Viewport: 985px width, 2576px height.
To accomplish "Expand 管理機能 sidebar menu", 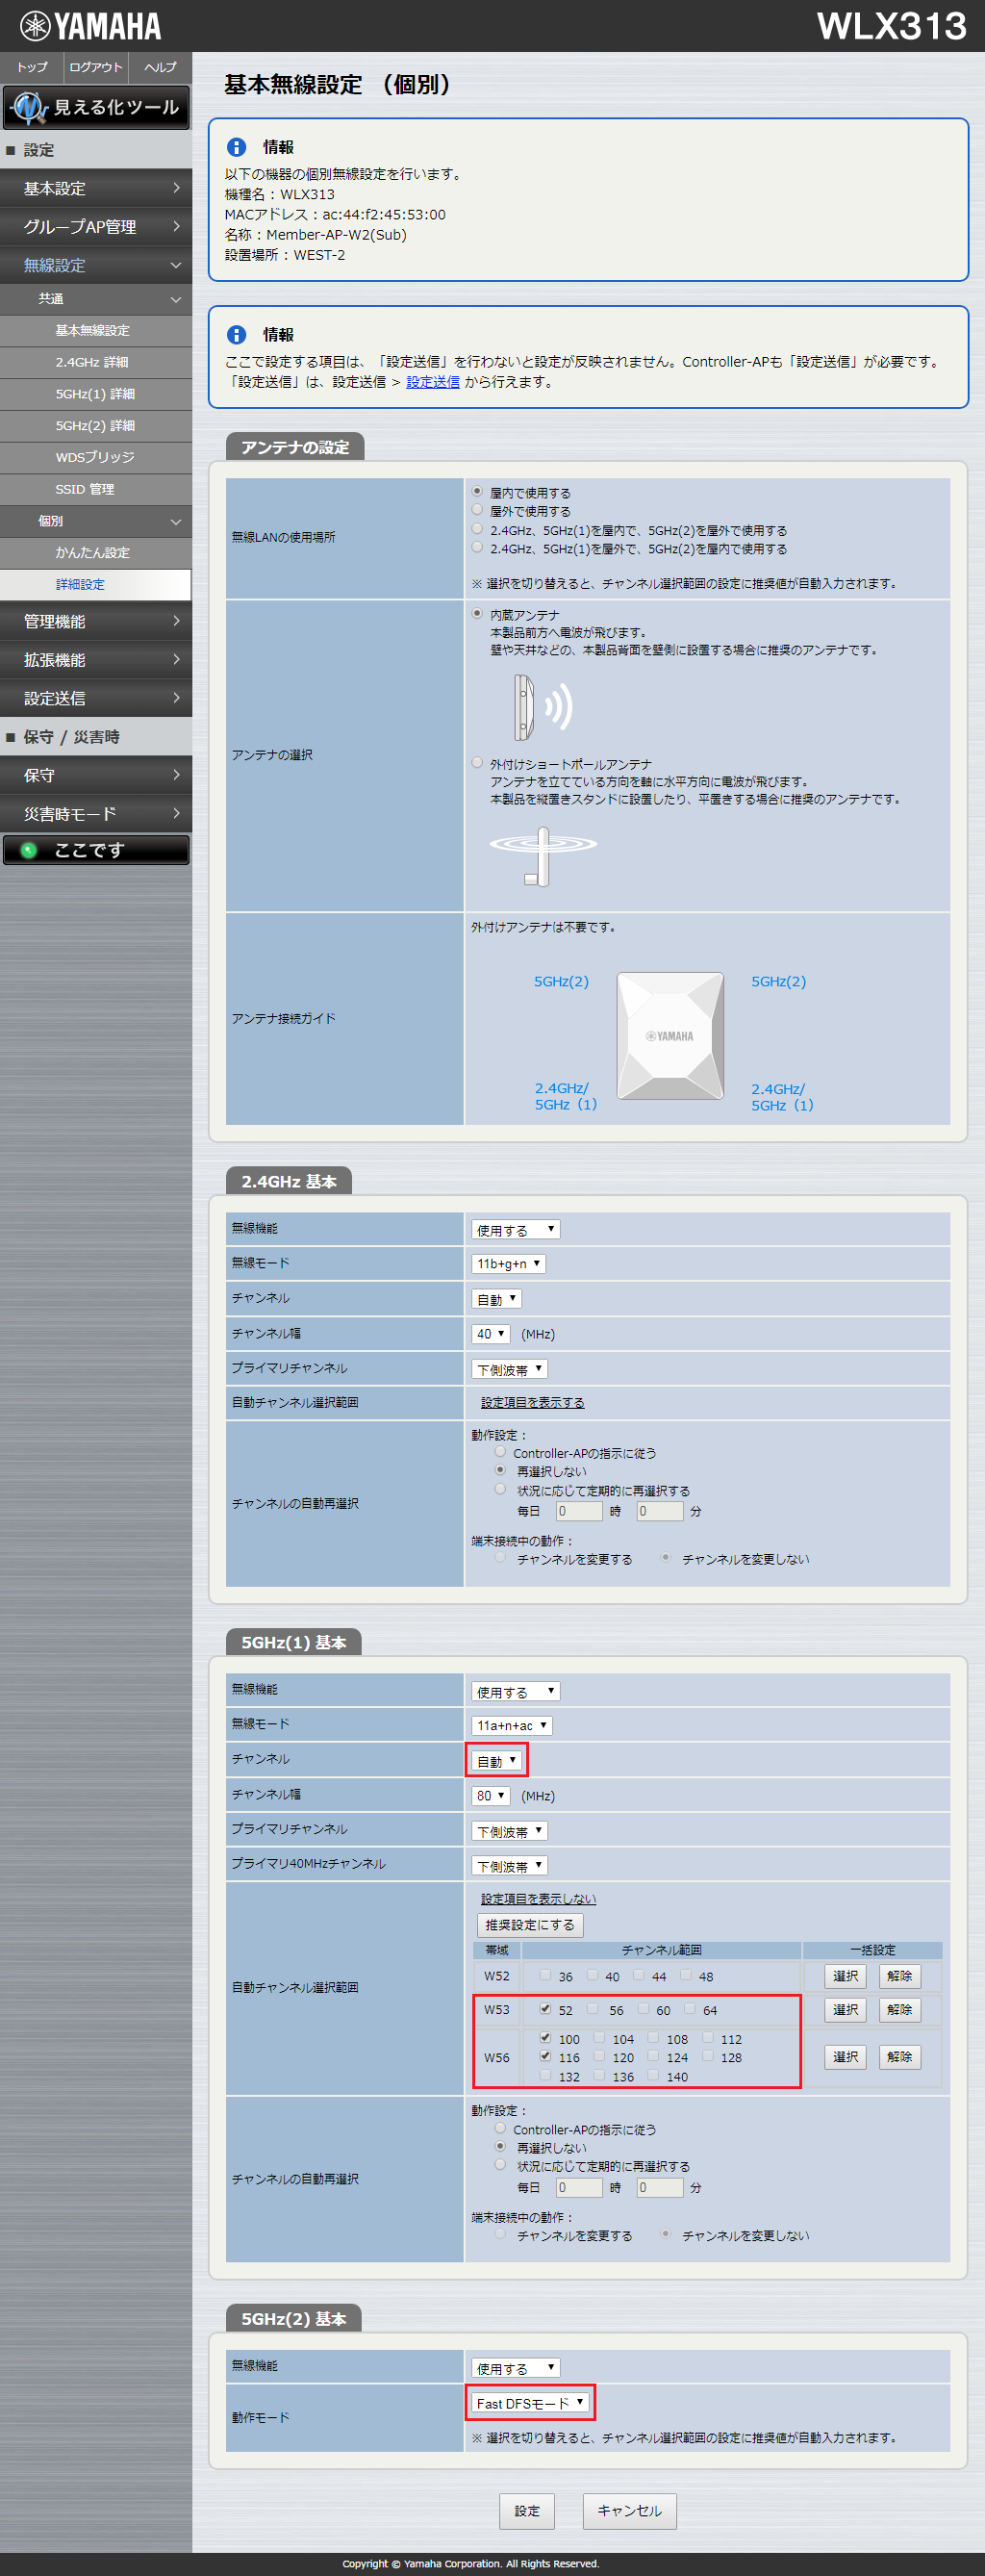I will click(96, 621).
